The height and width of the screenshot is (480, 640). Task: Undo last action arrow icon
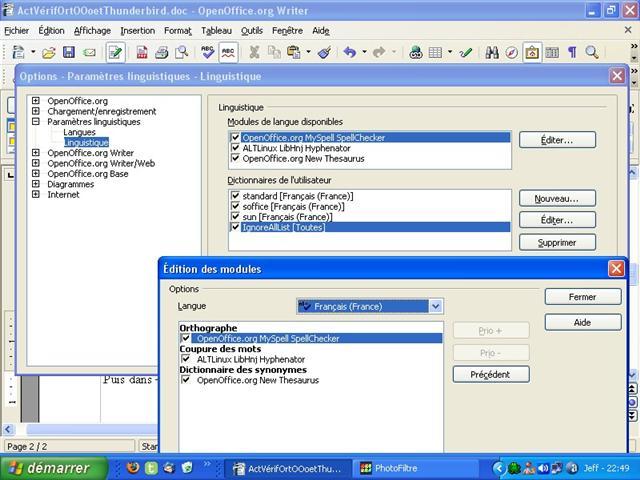(350, 52)
